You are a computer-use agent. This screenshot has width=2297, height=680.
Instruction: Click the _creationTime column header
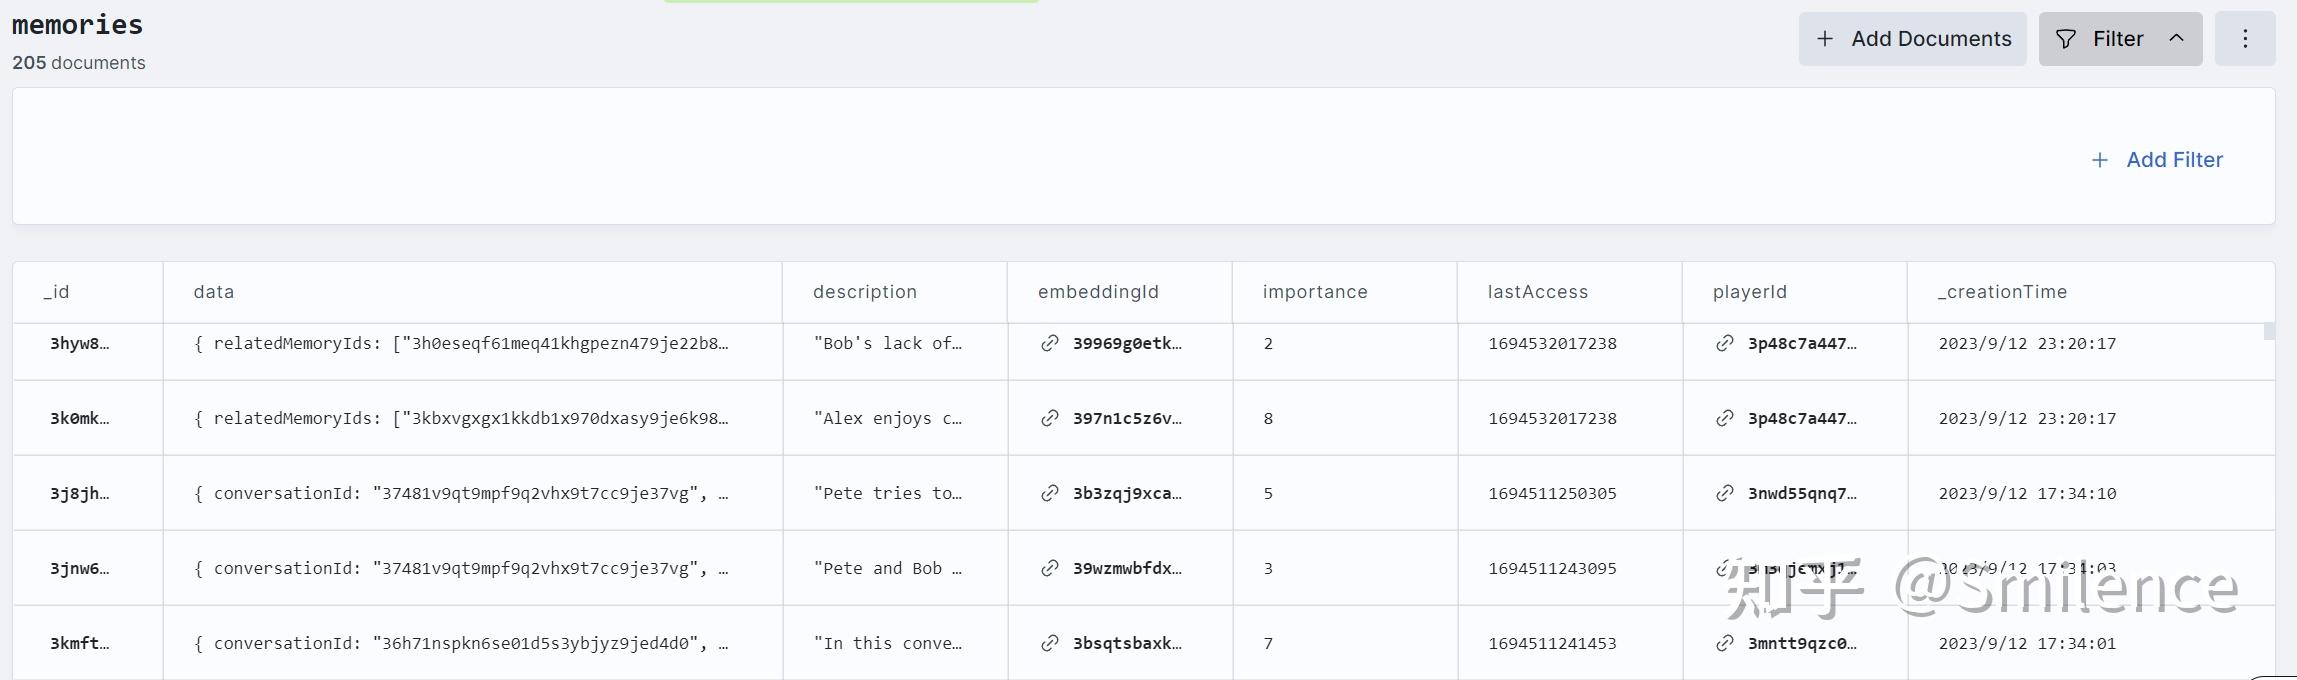pos(2002,292)
